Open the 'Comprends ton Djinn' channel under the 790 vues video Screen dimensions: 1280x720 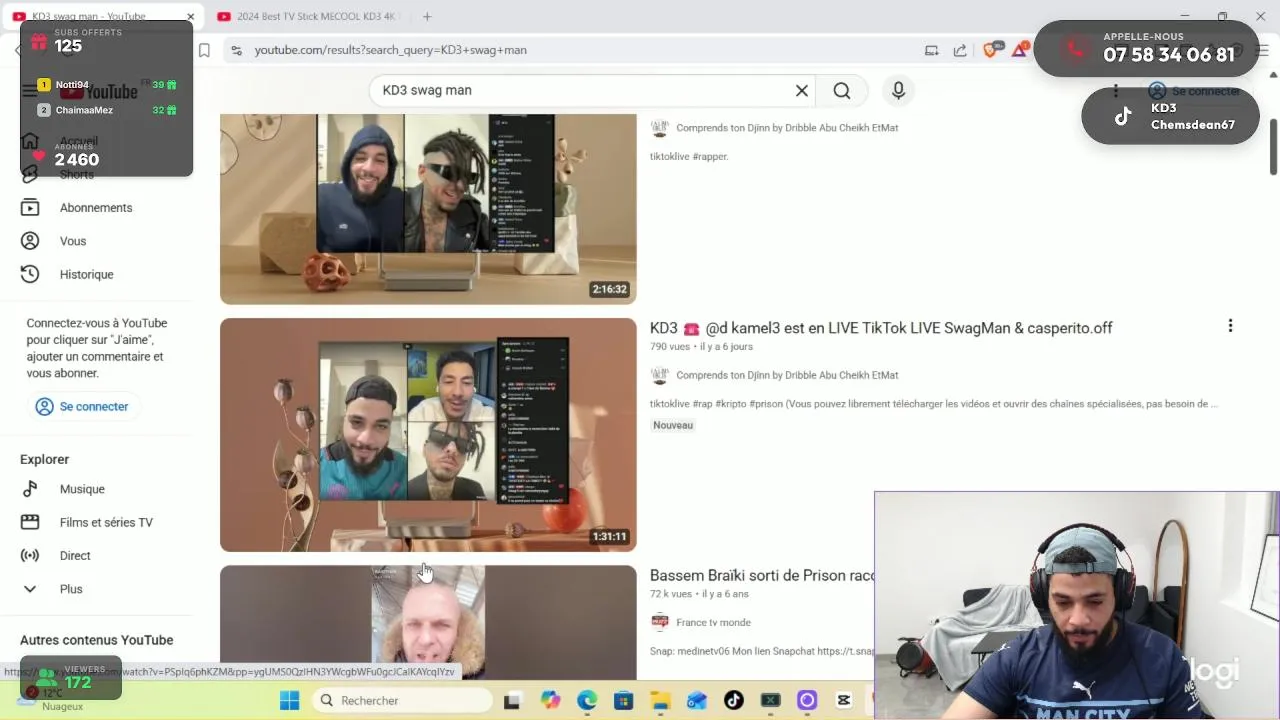tap(787, 375)
